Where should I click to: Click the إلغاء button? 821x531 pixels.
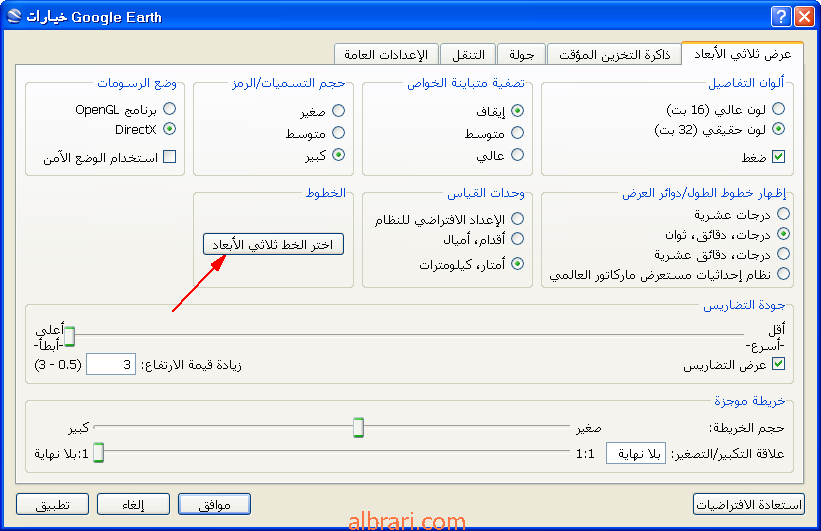134,504
